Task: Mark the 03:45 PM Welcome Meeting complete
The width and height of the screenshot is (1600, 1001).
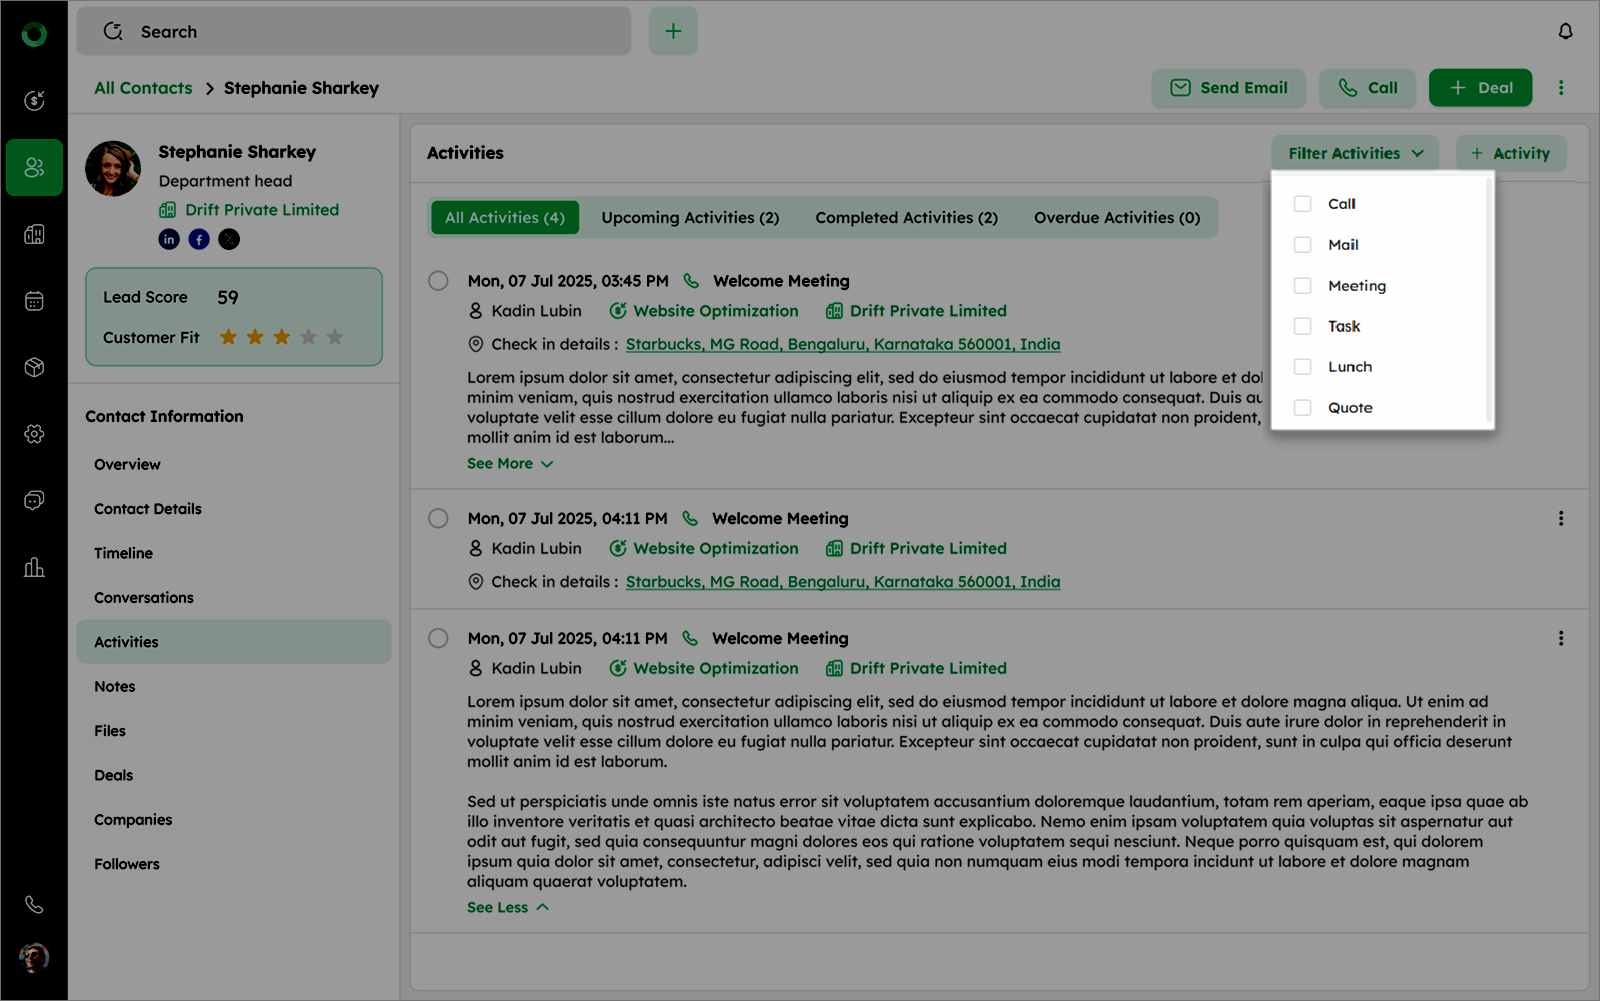Action: pos(438,281)
